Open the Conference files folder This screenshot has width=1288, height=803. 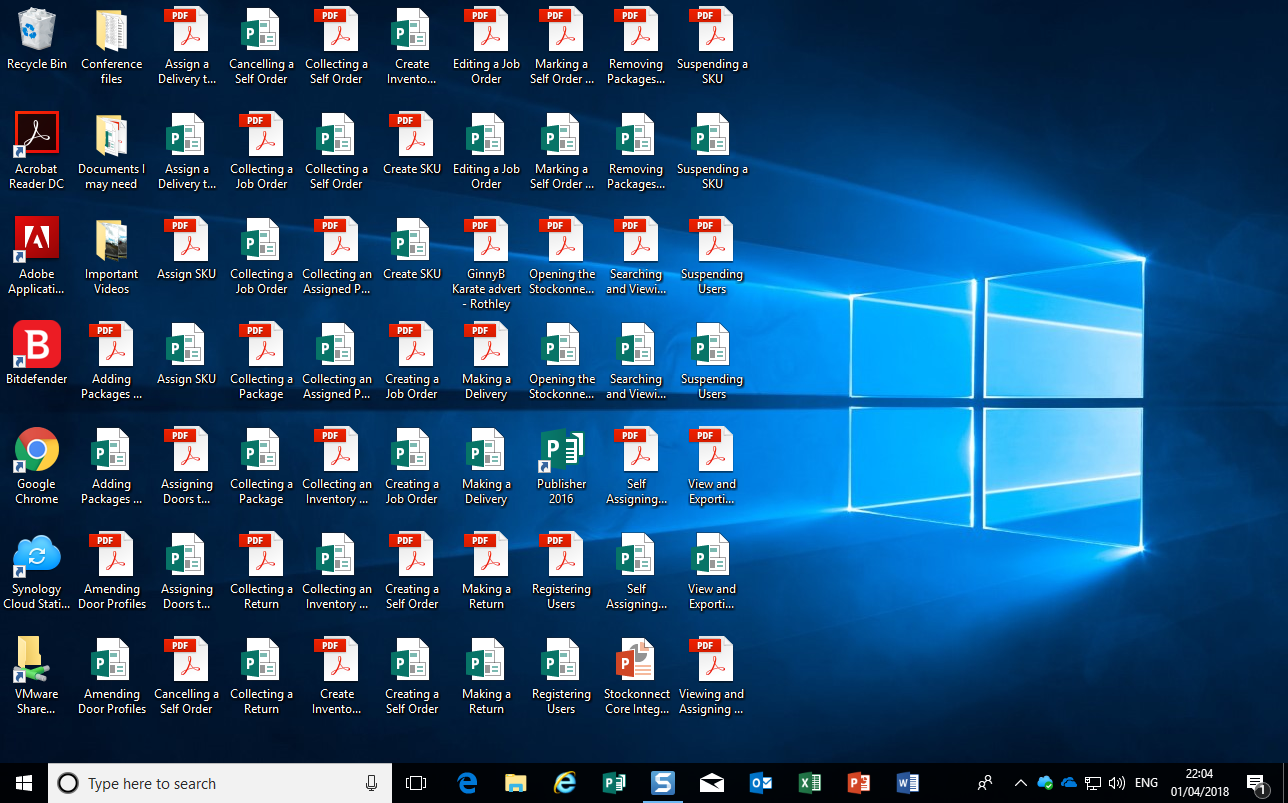(111, 28)
